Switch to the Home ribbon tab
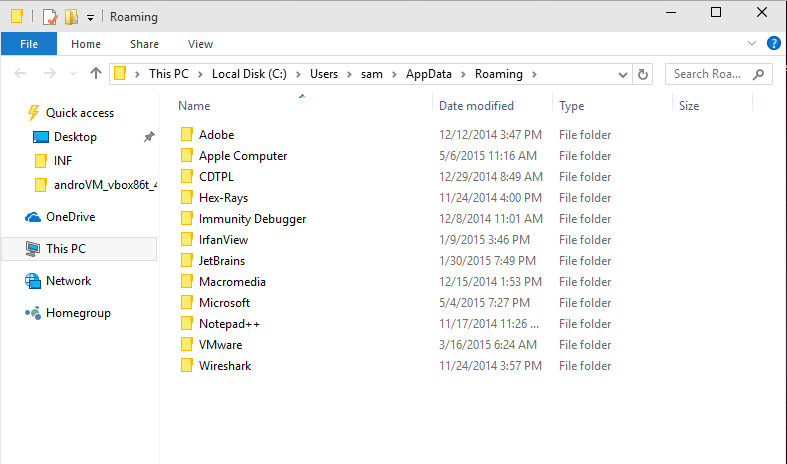This screenshot has width=787, height=464. [86, 44]
